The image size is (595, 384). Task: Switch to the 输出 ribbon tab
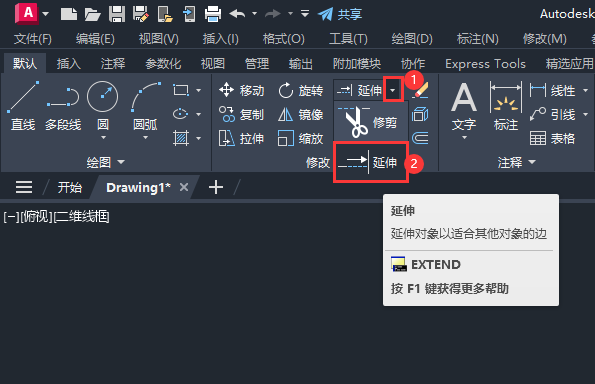pyautogui.click(x=301, y=63)
